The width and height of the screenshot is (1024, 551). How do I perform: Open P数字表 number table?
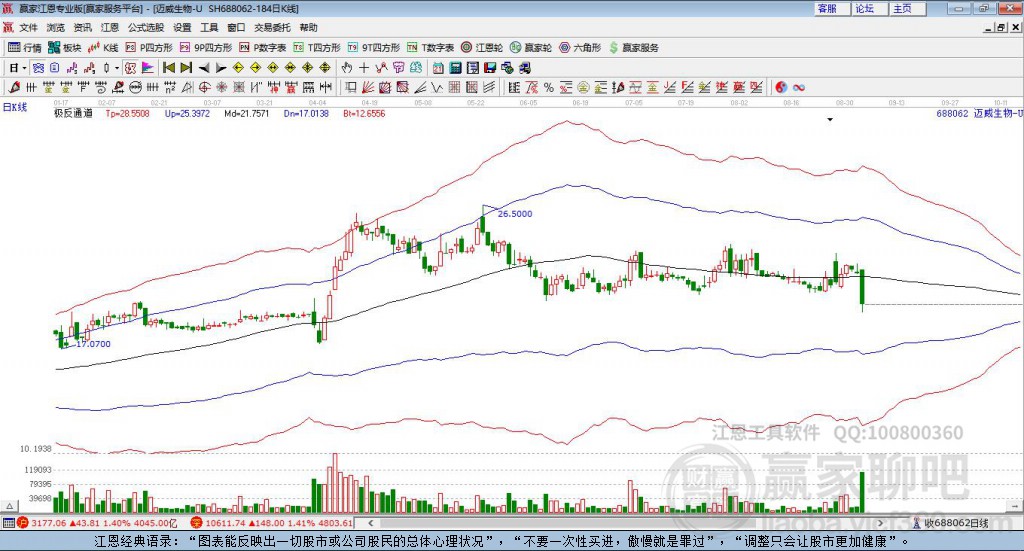[263, 48]
